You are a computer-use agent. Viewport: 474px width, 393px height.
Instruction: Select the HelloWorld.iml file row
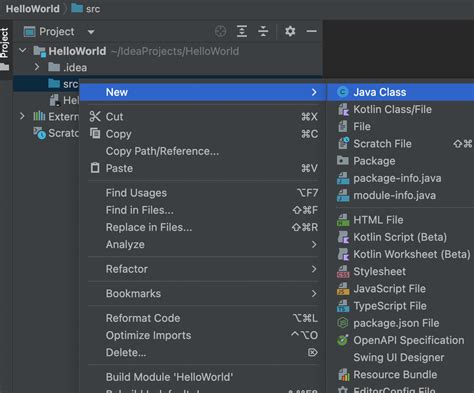pos(64,100)
